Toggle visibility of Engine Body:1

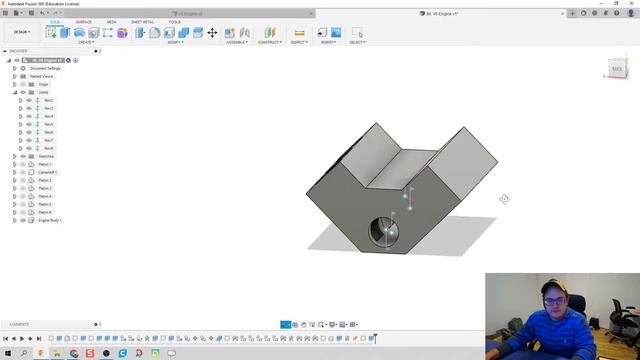[23, 220]
